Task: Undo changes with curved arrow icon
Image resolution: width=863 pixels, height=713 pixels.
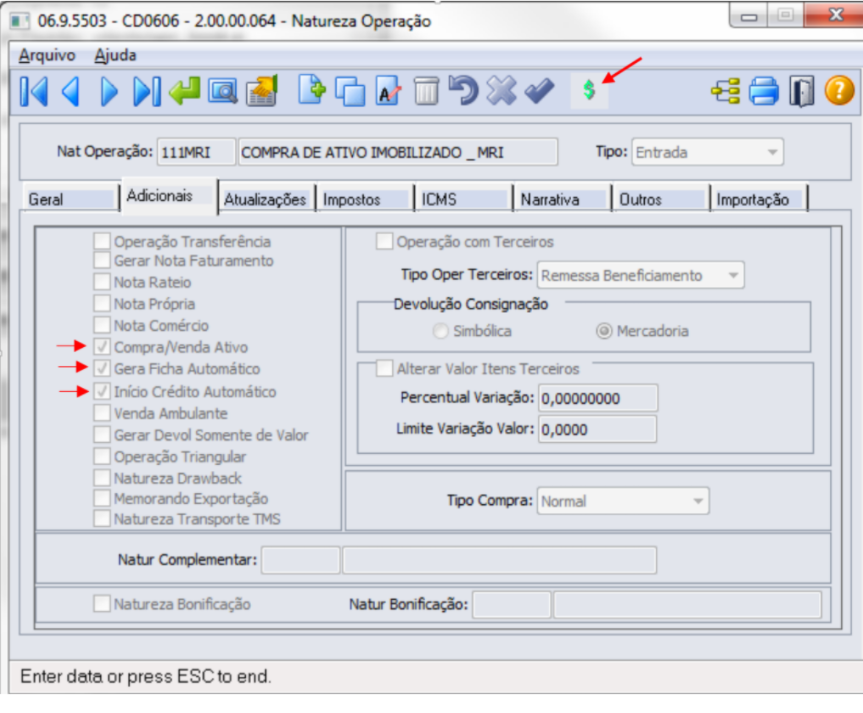Action: (463, 91)
